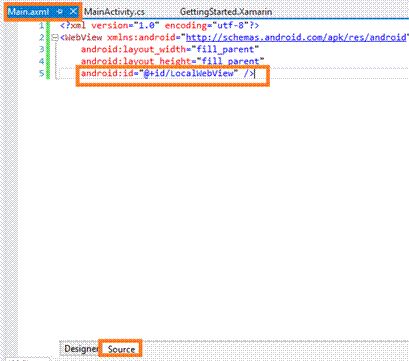
Task: Switch to the Source view tab
Action: click(x=121, y=349)
